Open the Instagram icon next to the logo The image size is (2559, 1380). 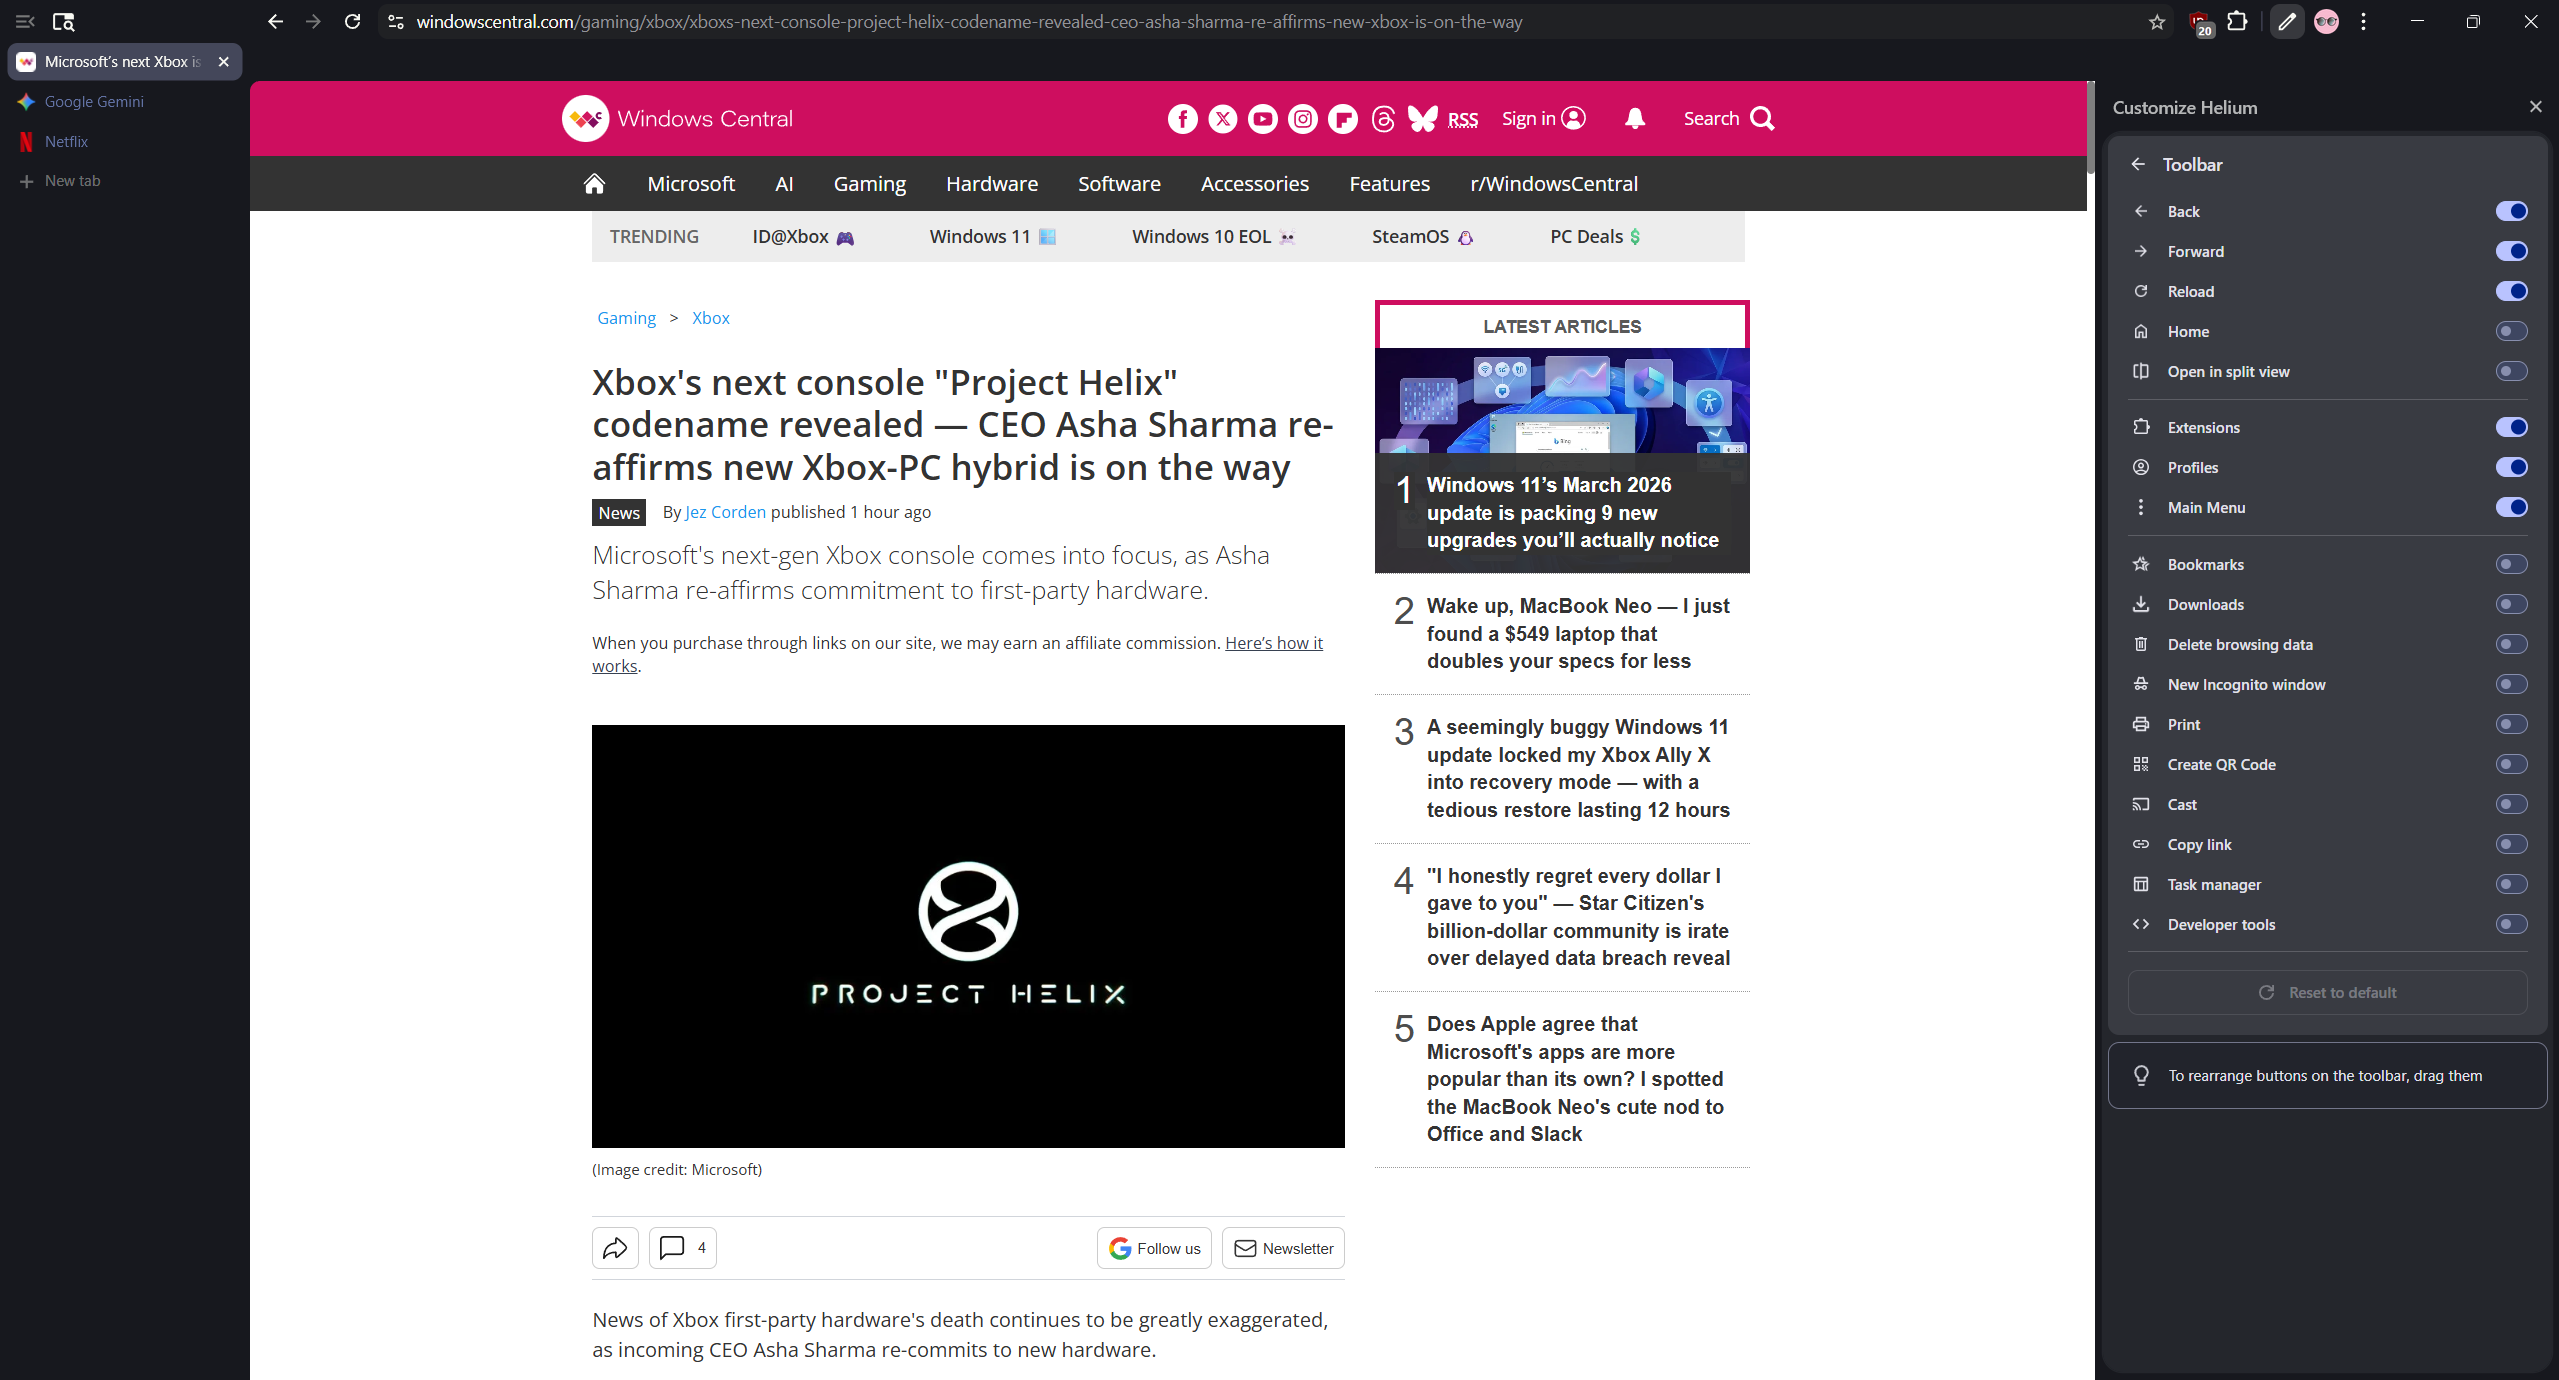pos(1302,118)
